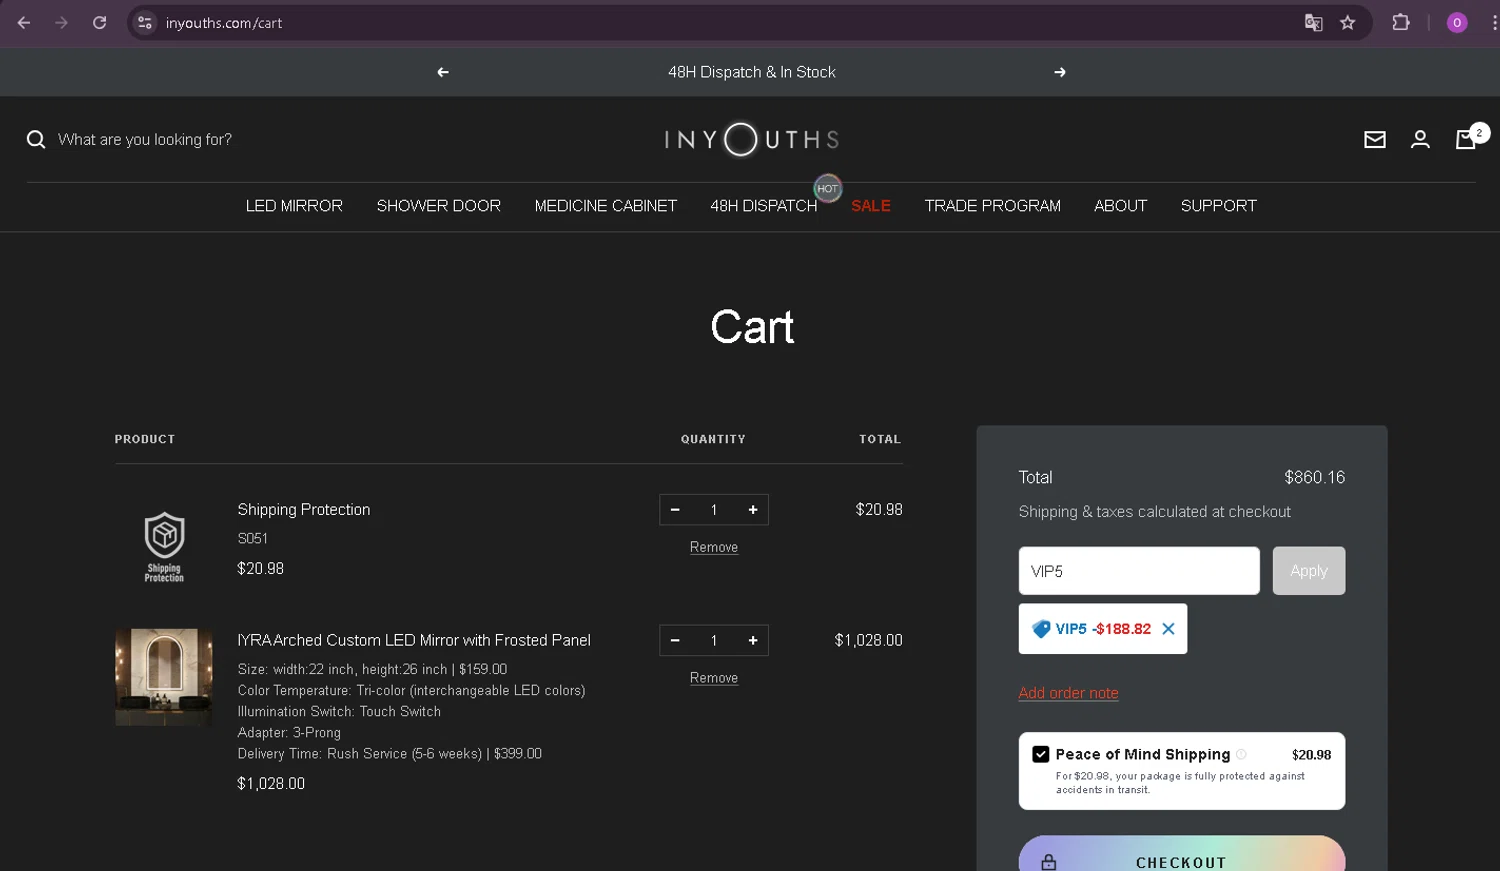Increase Shipping Protection quantity

[x=753, y=510]
